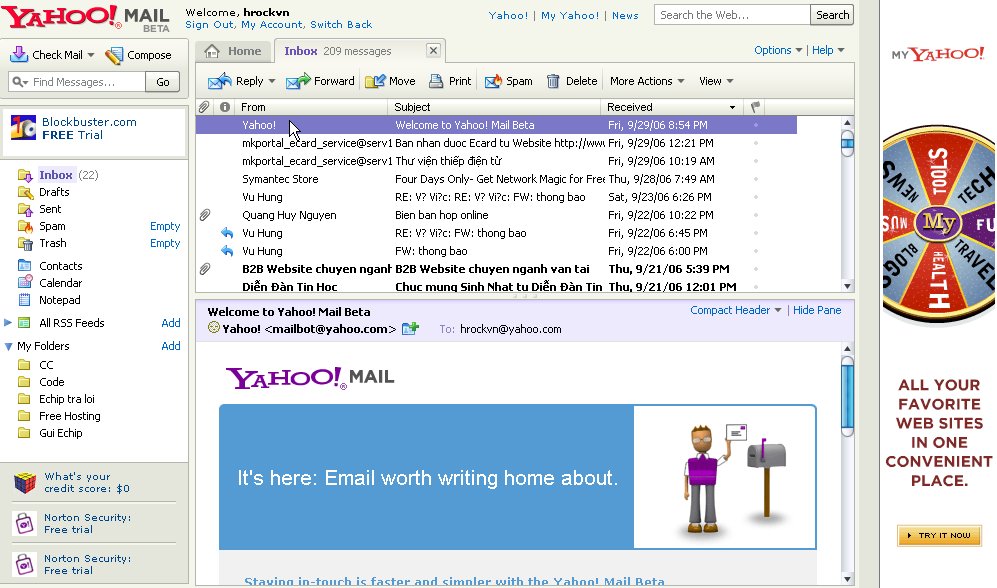Print the selected email
The height and width of the screenshot is (588, 997).
click(x=436, y=81)
